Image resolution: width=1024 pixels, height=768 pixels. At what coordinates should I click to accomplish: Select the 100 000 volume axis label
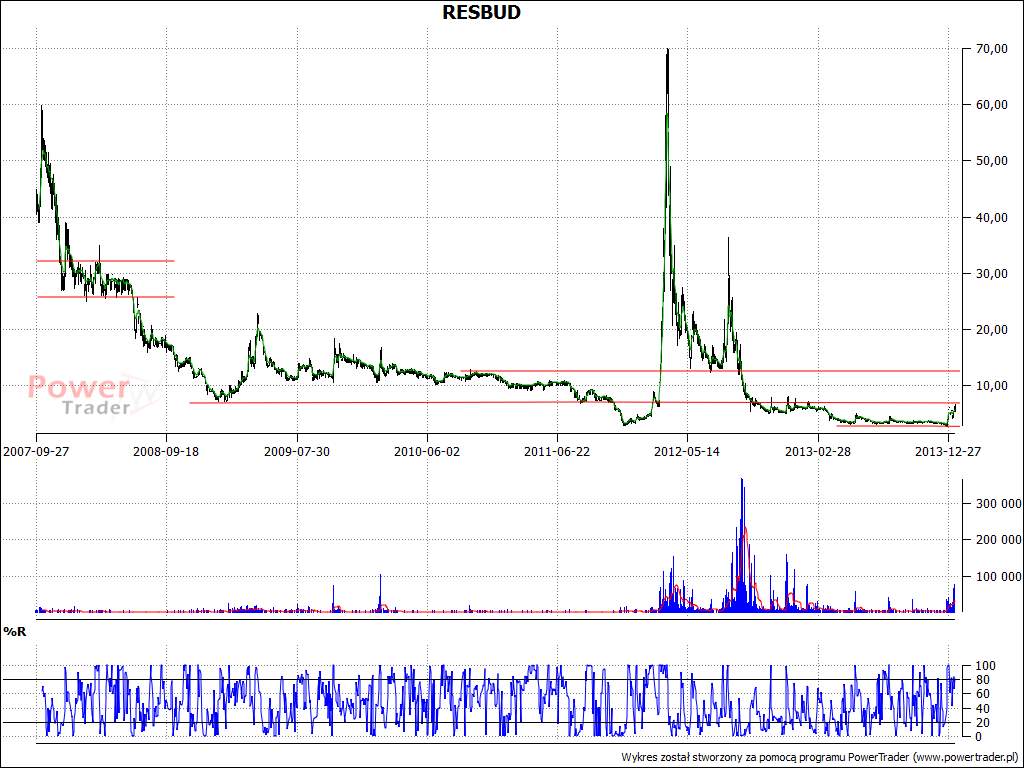(x=999, y=577)
